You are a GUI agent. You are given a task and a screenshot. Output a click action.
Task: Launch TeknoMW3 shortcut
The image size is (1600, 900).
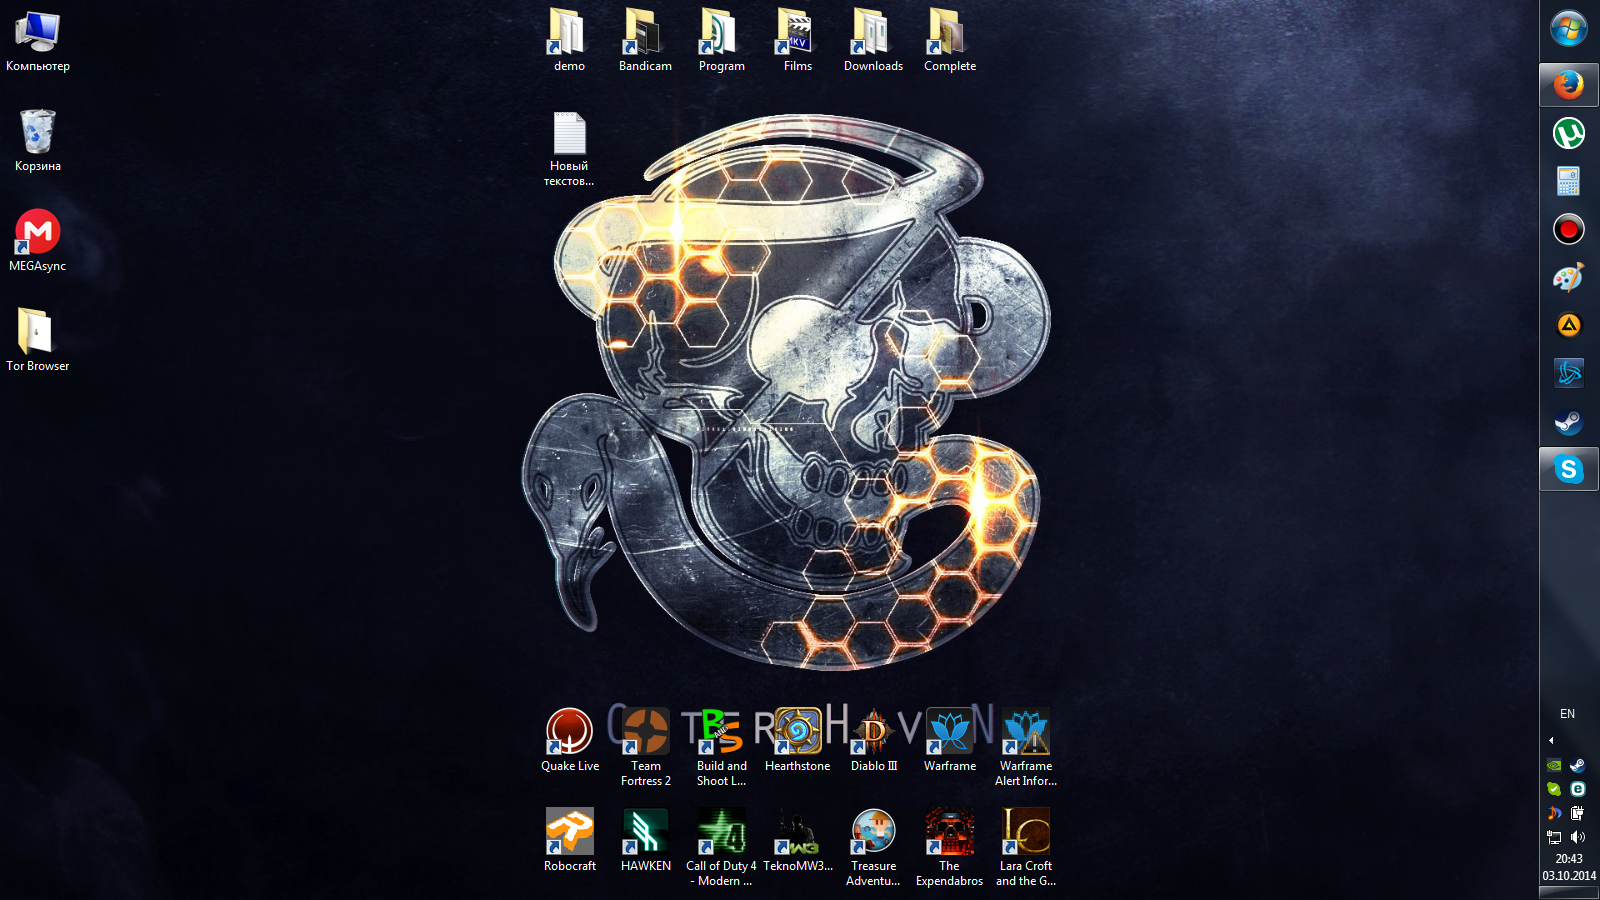[797, 841]
